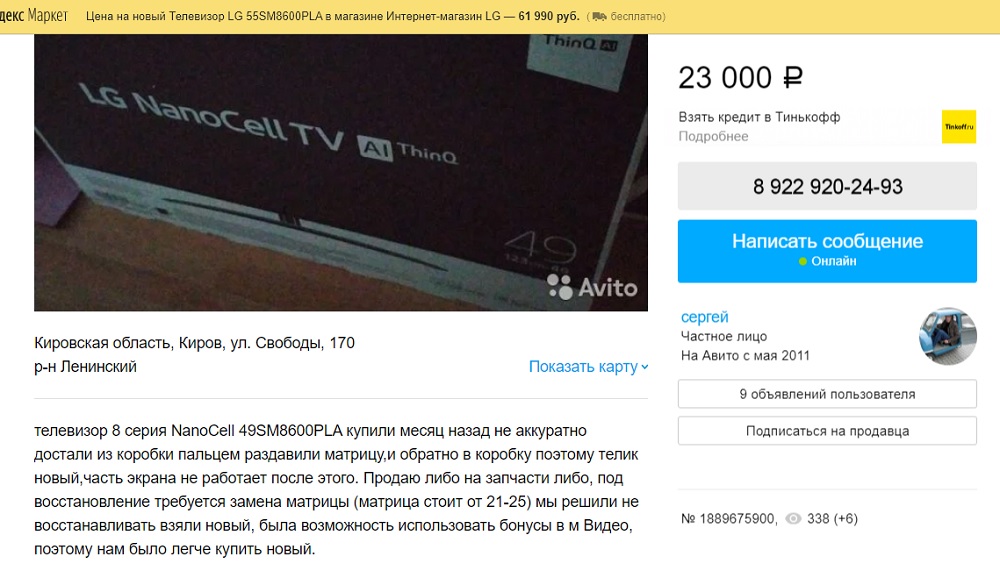Click the phone number 8 922 920-24-93 button
This screenshot has width=1000, height=578.
point(827,186)
